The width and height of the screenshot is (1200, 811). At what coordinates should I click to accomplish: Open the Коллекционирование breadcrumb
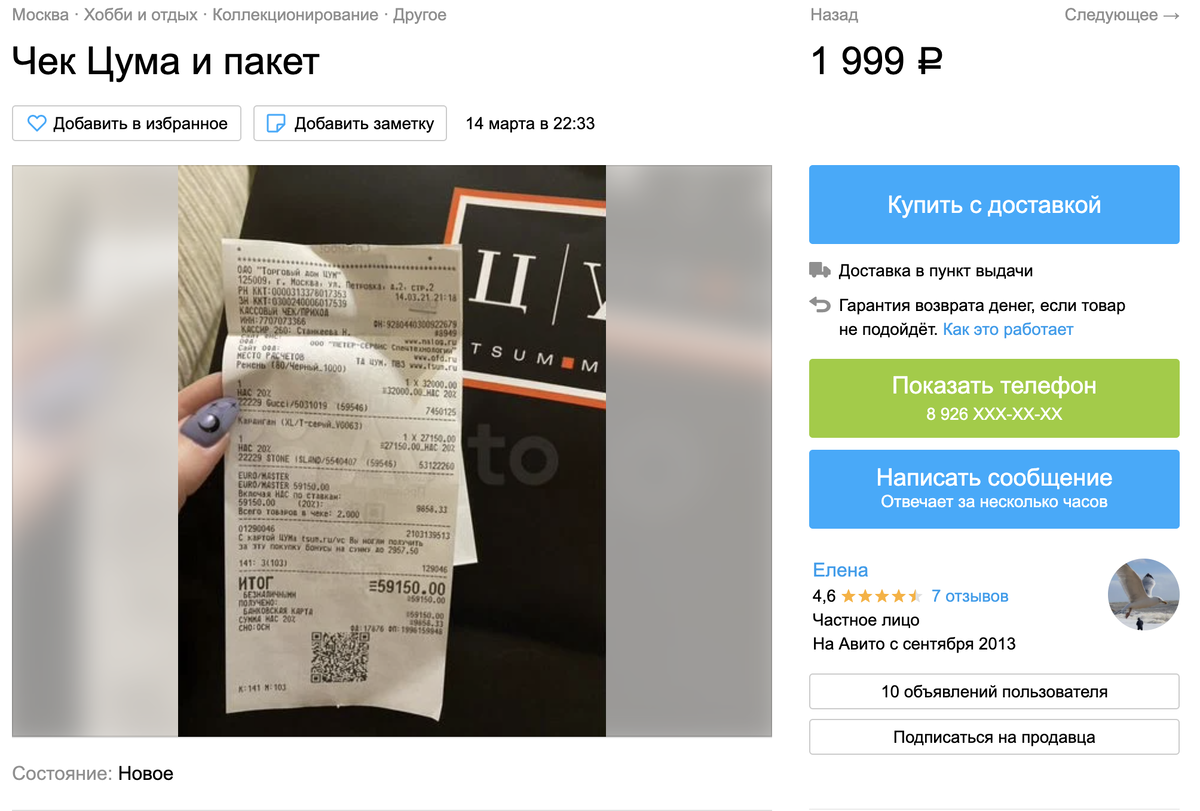296,15
